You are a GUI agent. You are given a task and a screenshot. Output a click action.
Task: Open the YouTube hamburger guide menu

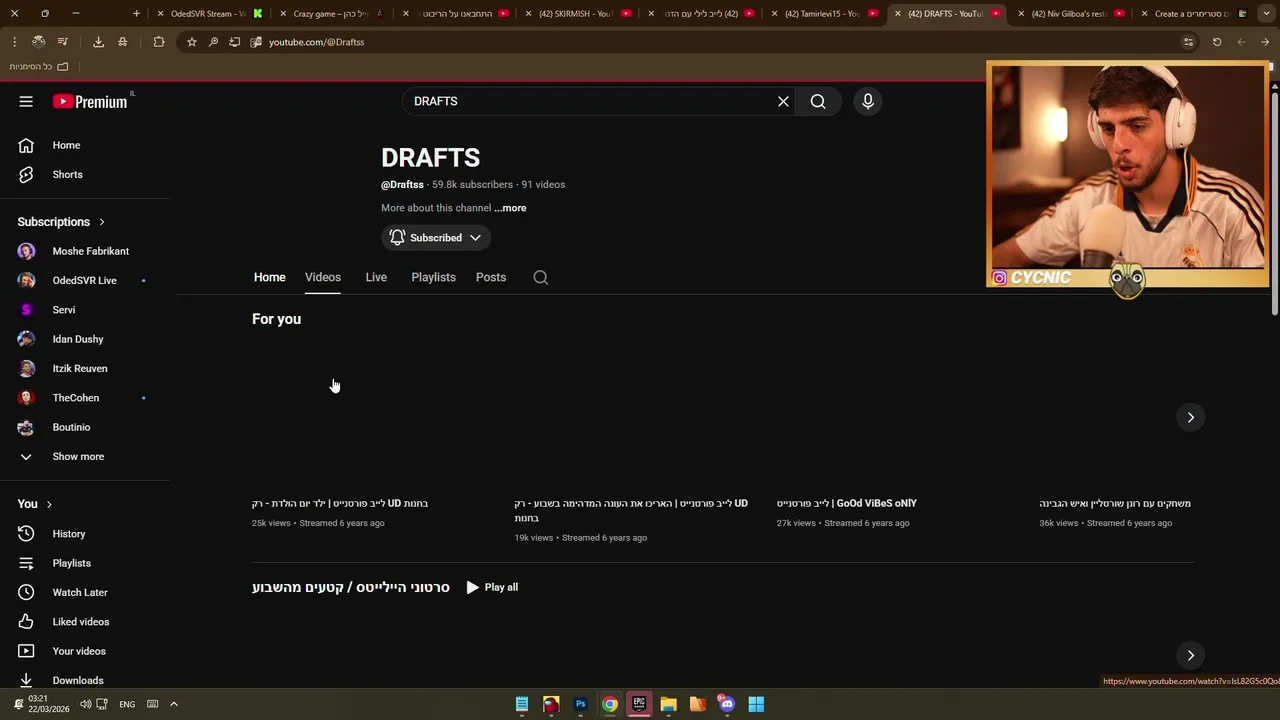(26, 101)
